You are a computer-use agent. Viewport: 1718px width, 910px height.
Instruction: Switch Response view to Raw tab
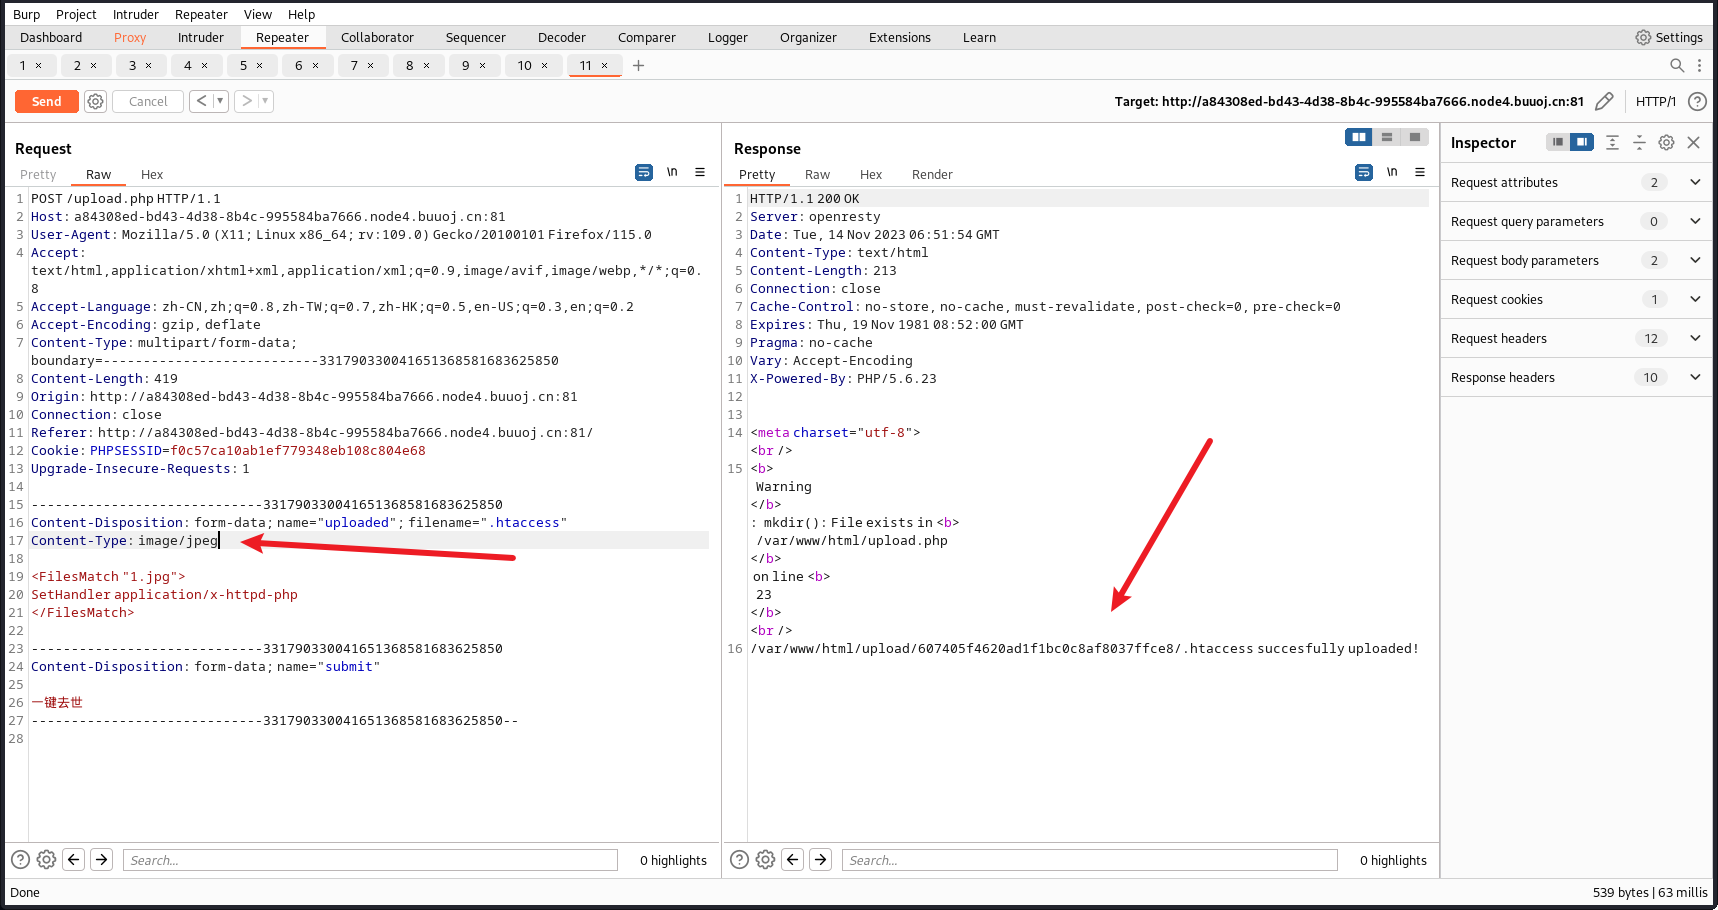817,174
